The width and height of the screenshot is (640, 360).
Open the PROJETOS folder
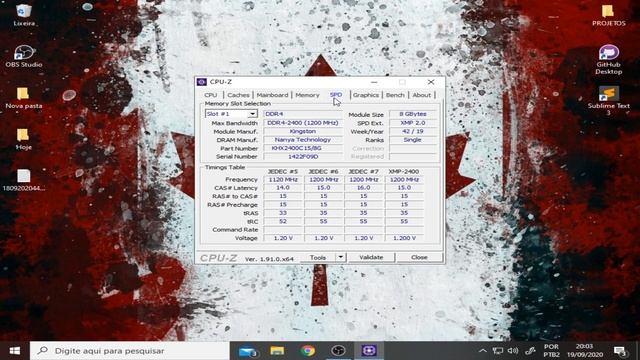[609, 15]
